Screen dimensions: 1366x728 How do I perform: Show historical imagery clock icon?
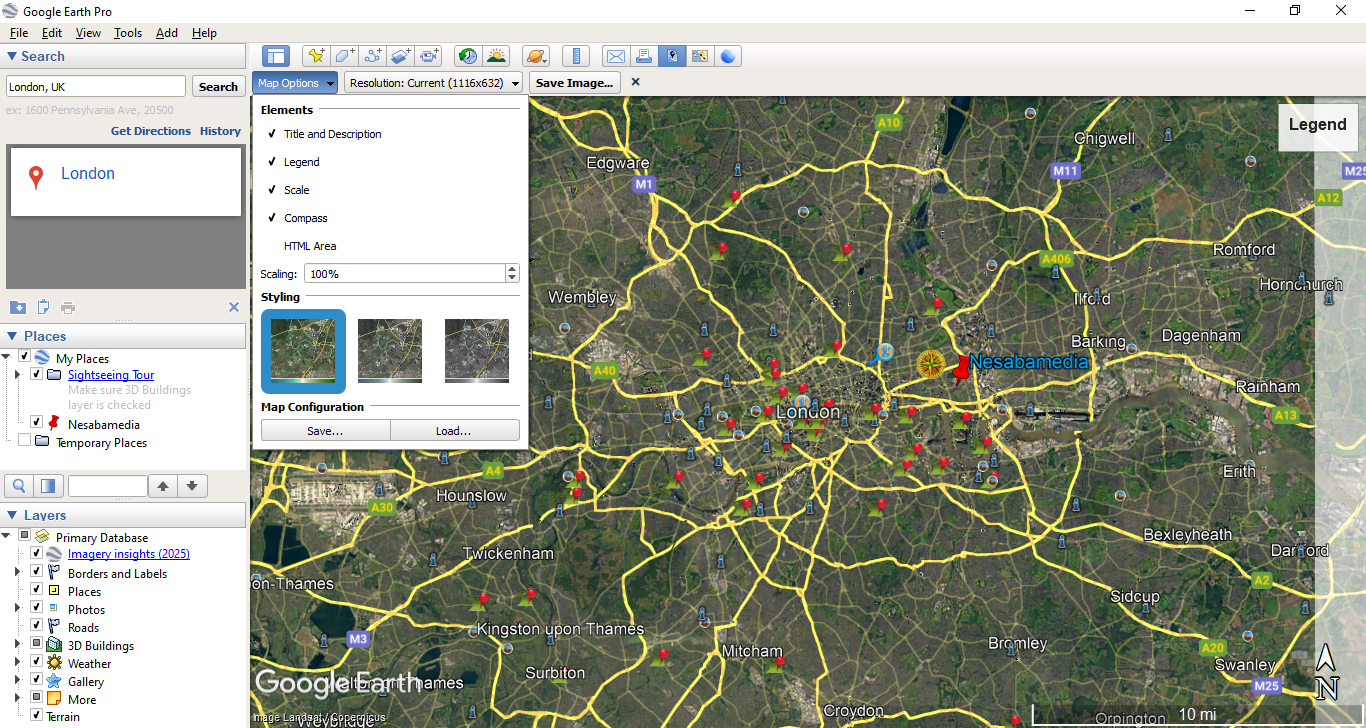click(x=467, y=56)
